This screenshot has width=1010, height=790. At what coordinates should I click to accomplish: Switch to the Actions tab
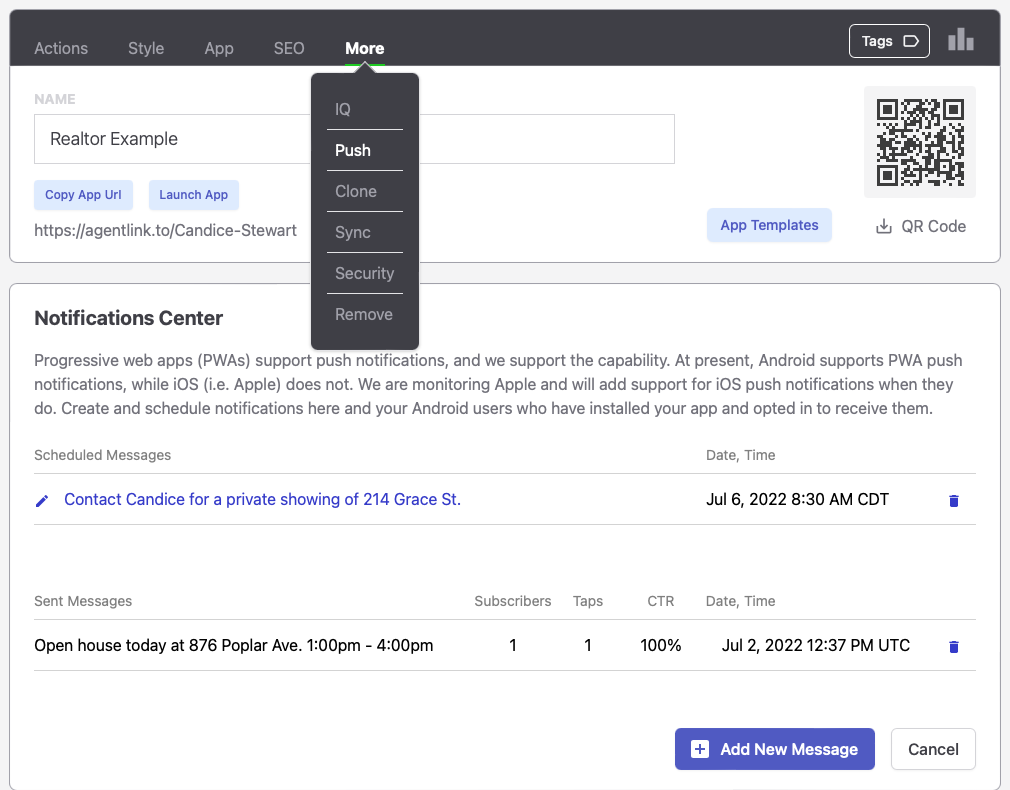[x=61, y=48]
